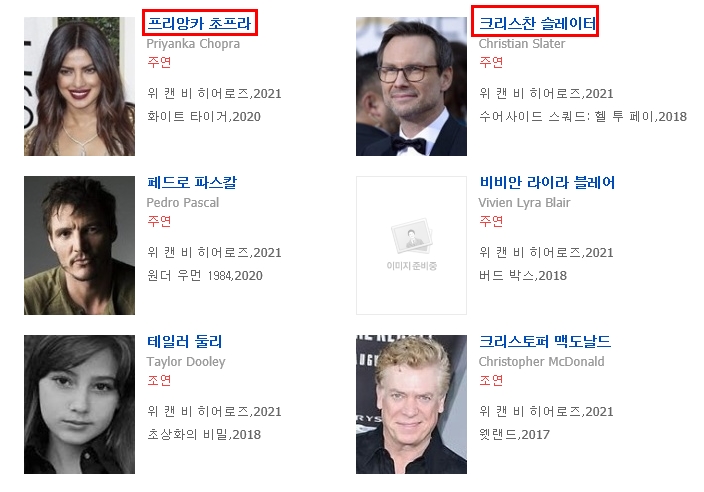Screen dimensions: 704x492
Task: Open 프리앙카 초프라 actor name link
Action: (199, 23)
